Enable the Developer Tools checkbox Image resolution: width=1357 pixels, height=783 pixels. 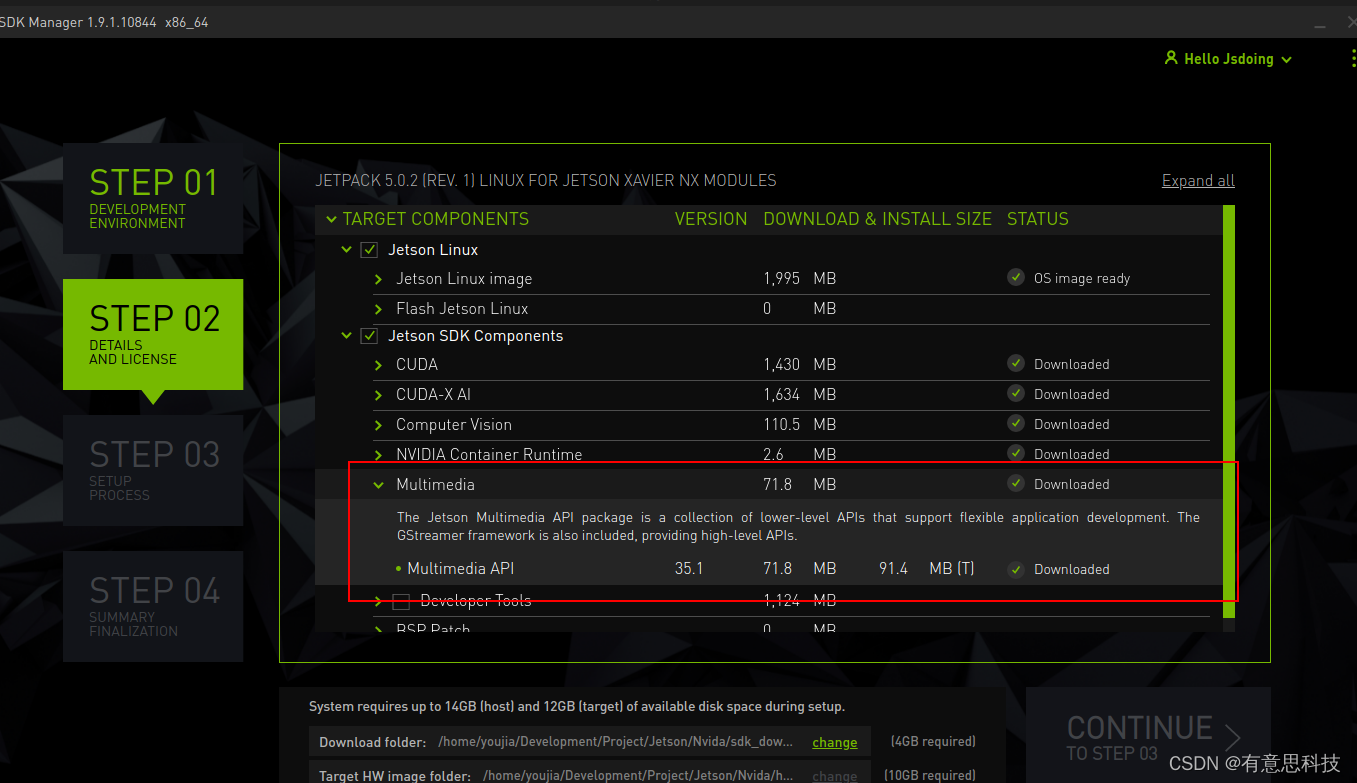click(401, 601)
